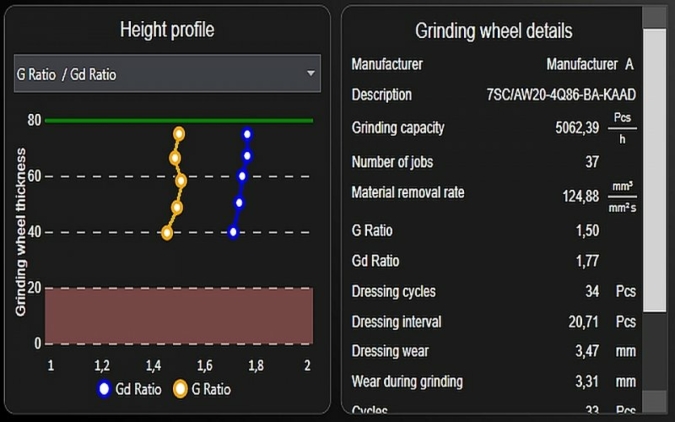
Task: Click the Grinding capacity row label
Action: [398, 128]
